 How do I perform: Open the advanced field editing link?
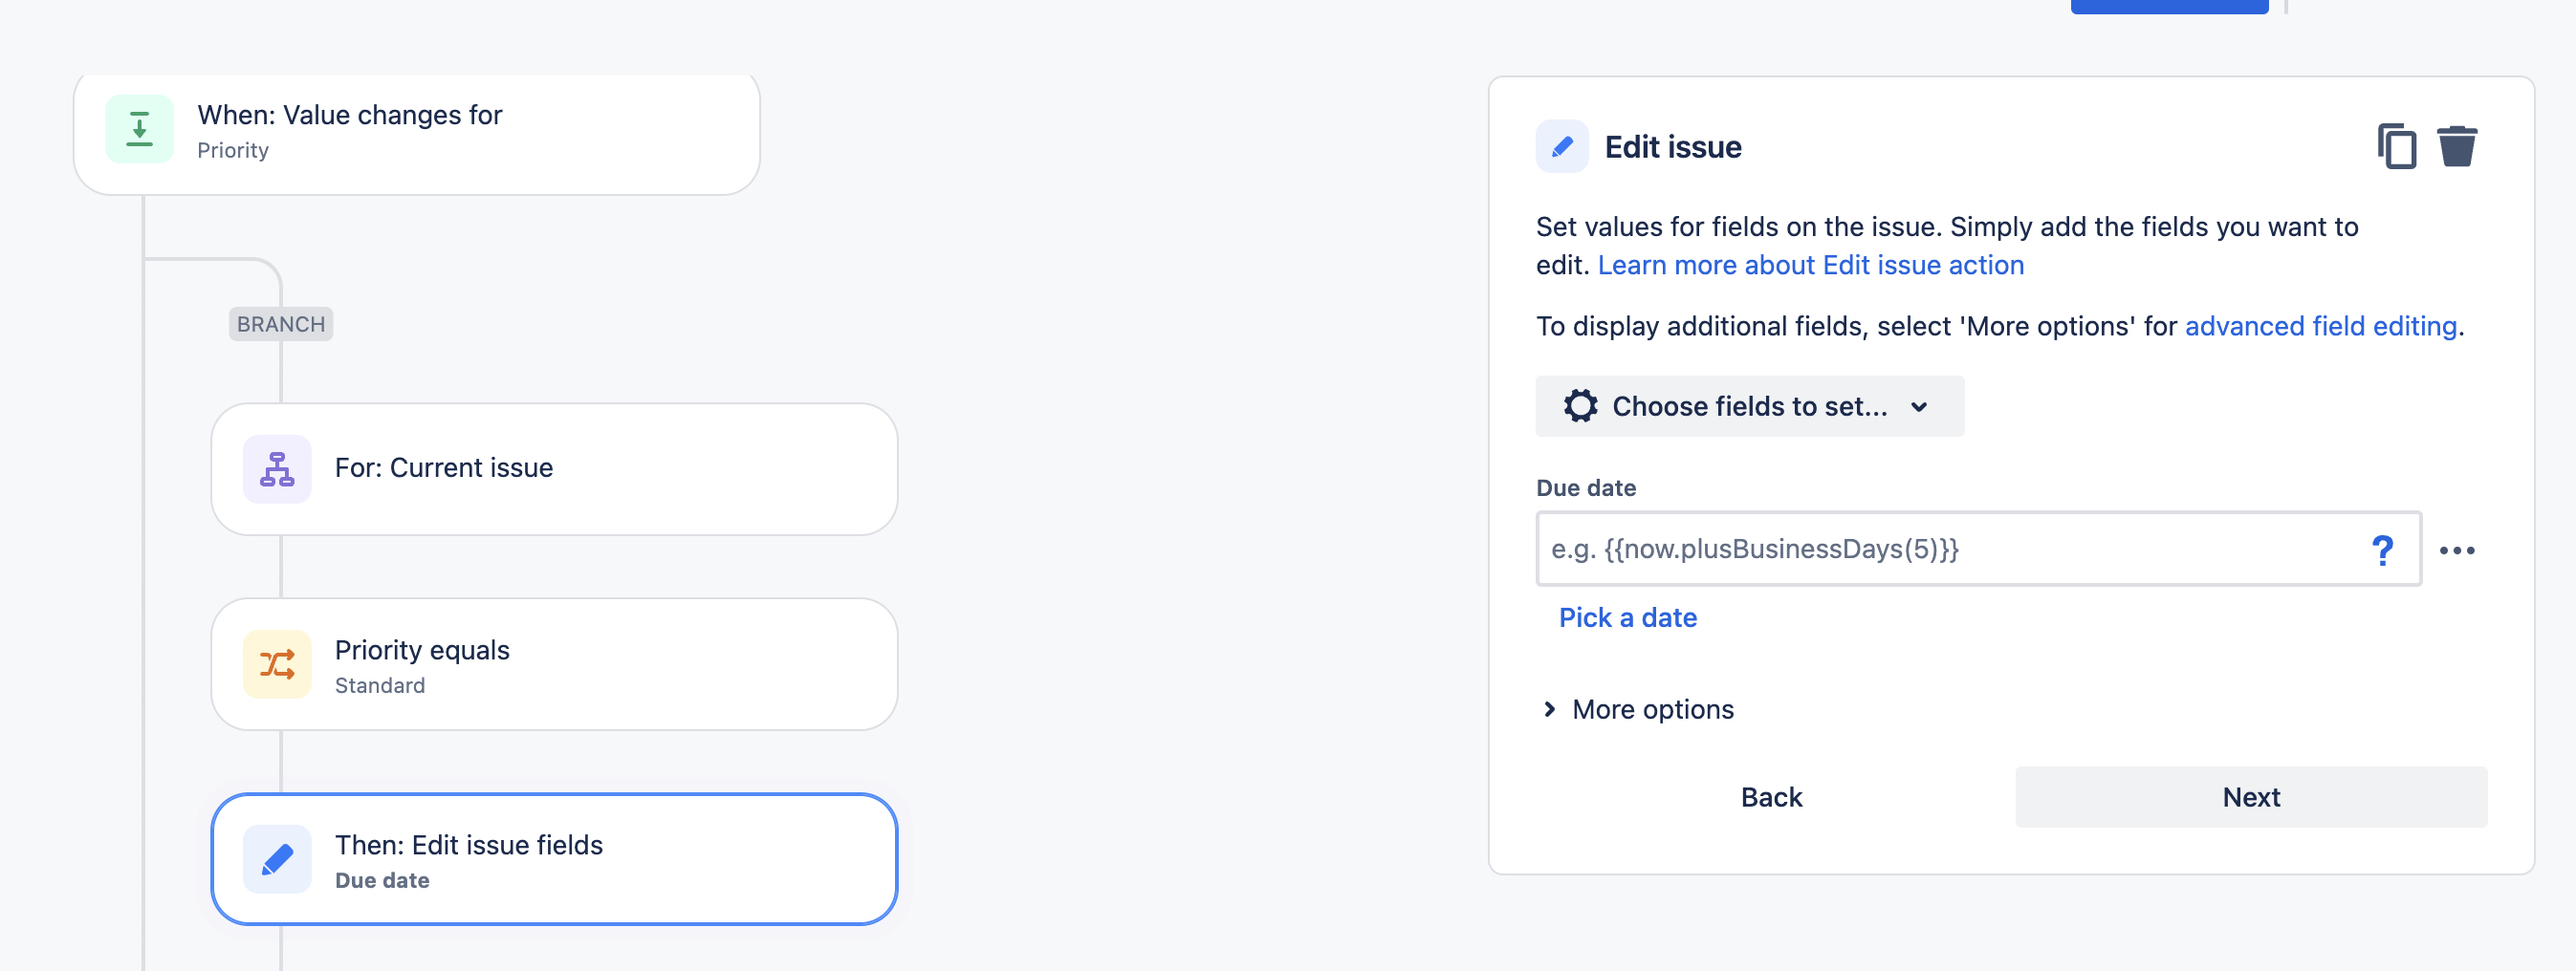tap(2320, 326)
